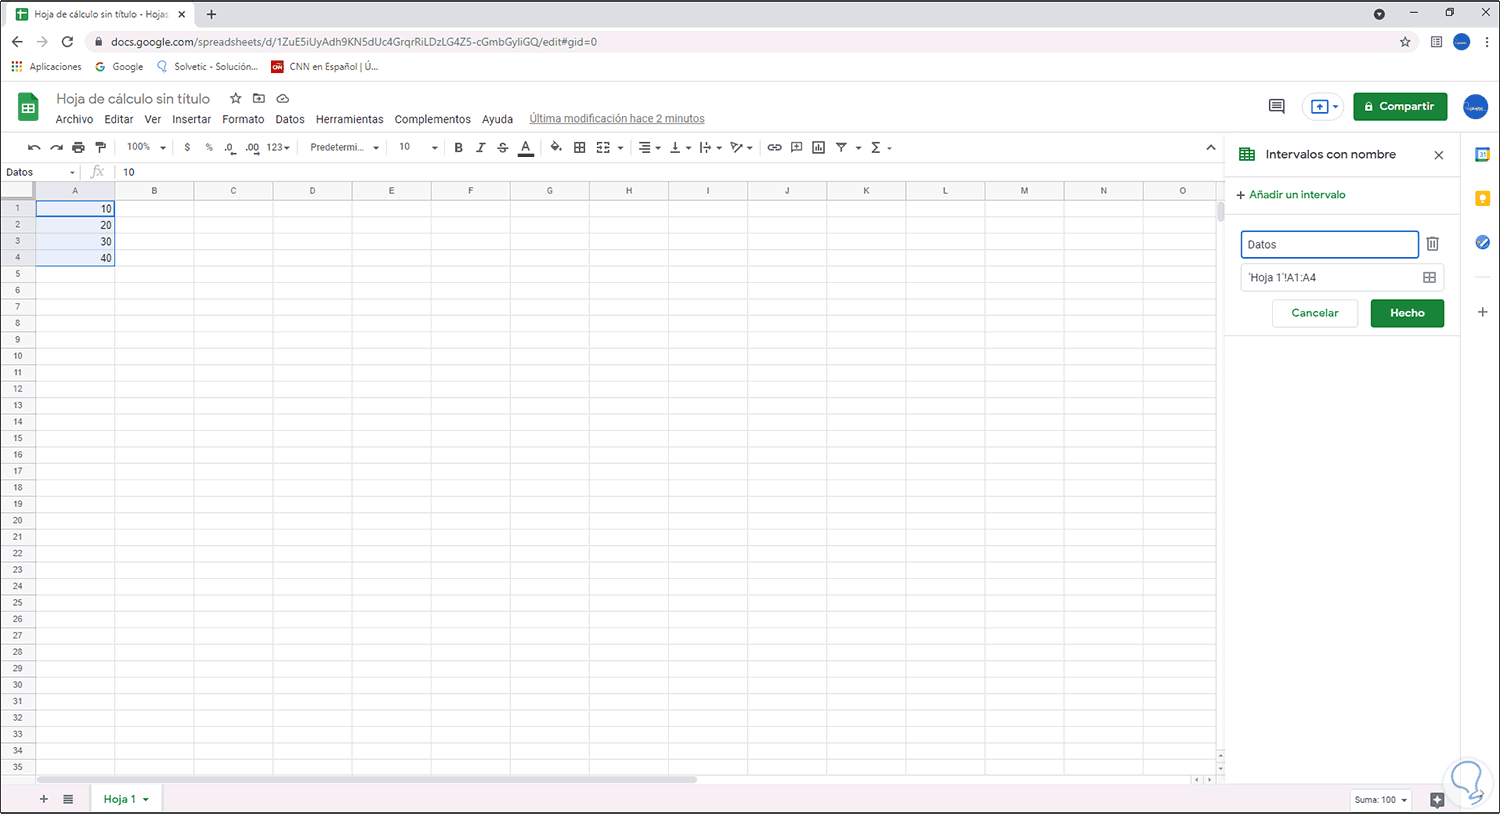
Task: Insert a link using the link icon
Action: tap(774, 147)
